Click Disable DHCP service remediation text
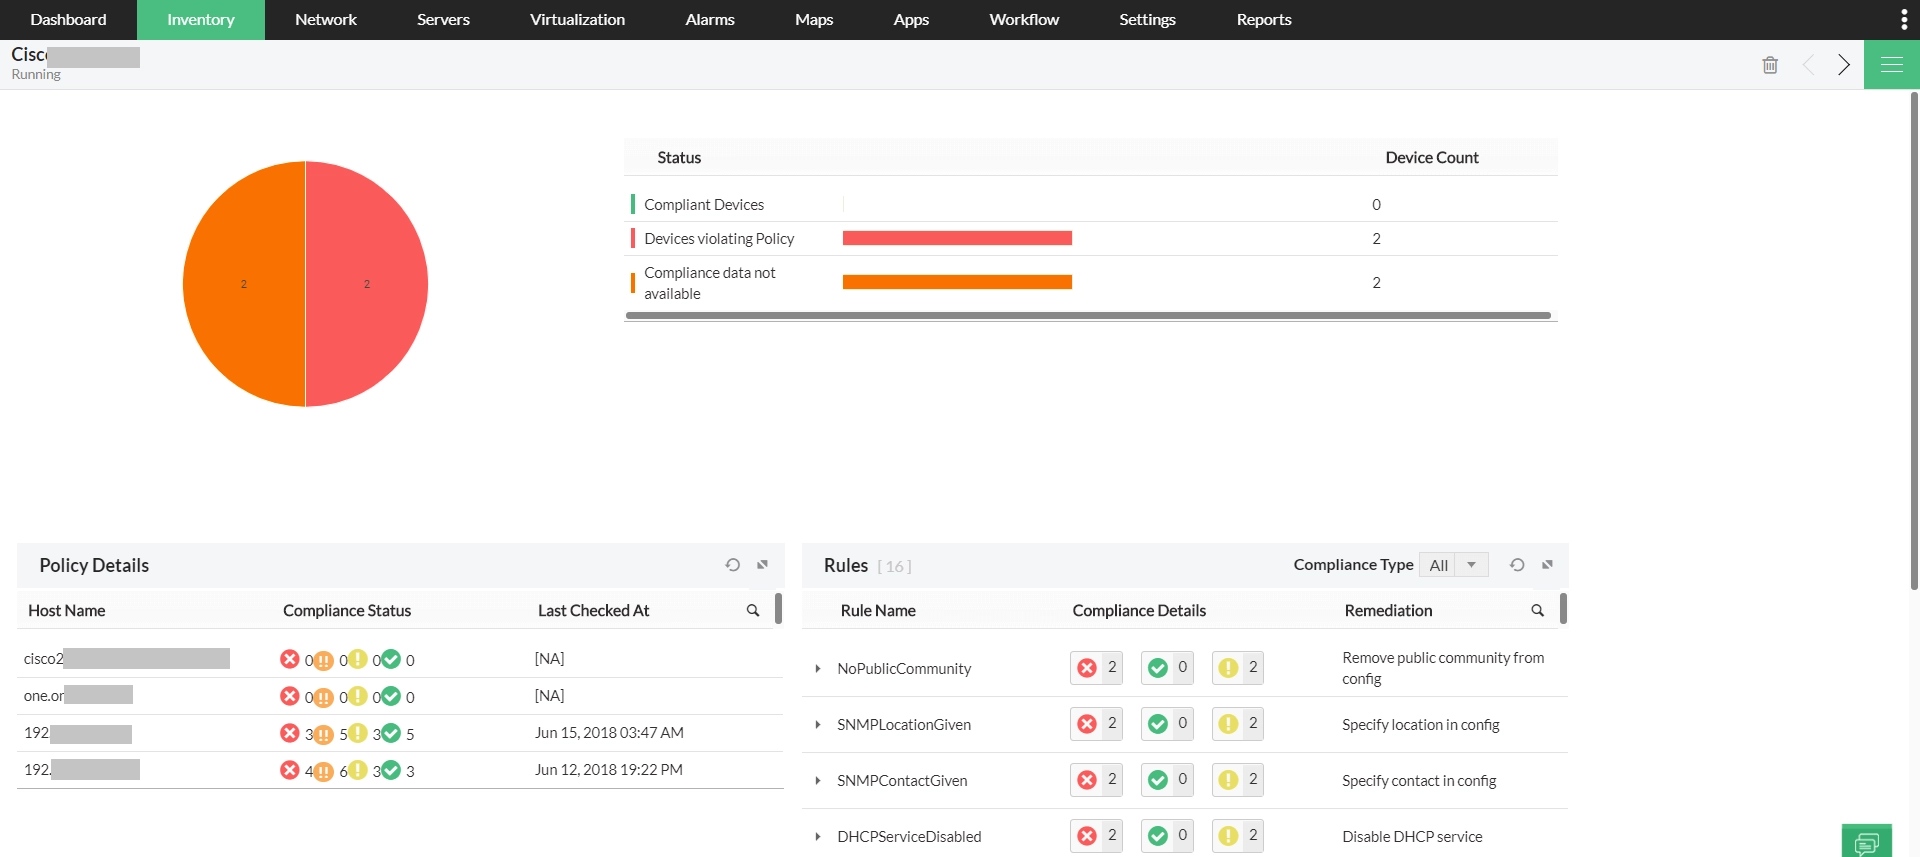 click(1412, 837)
